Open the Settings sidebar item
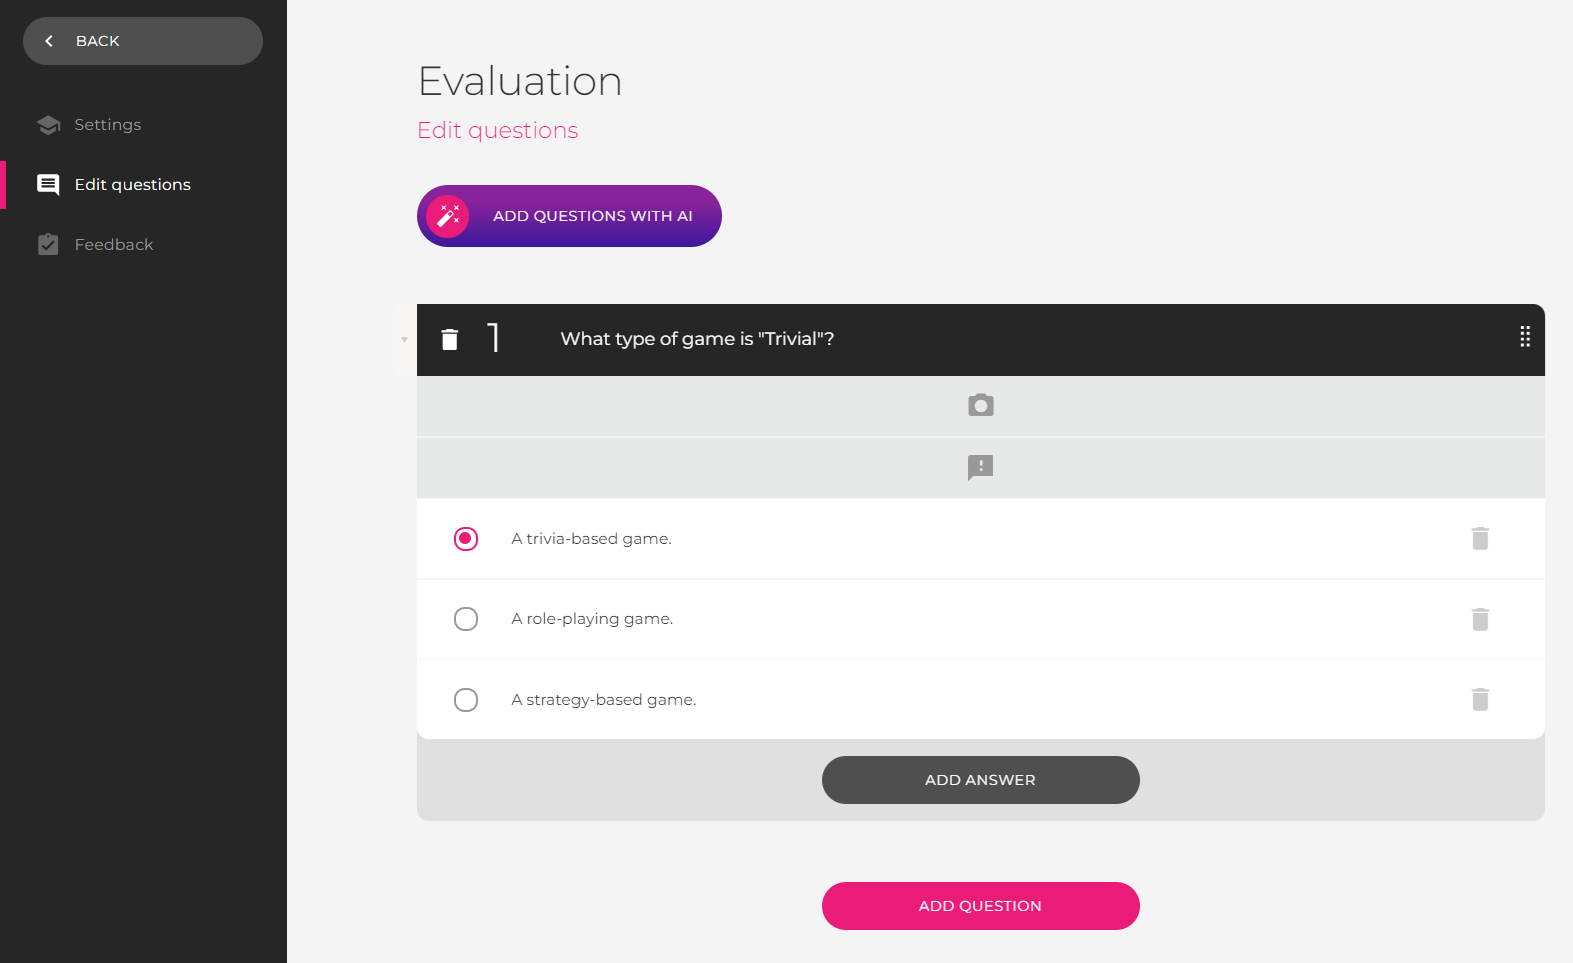 [x=107, y=125]
